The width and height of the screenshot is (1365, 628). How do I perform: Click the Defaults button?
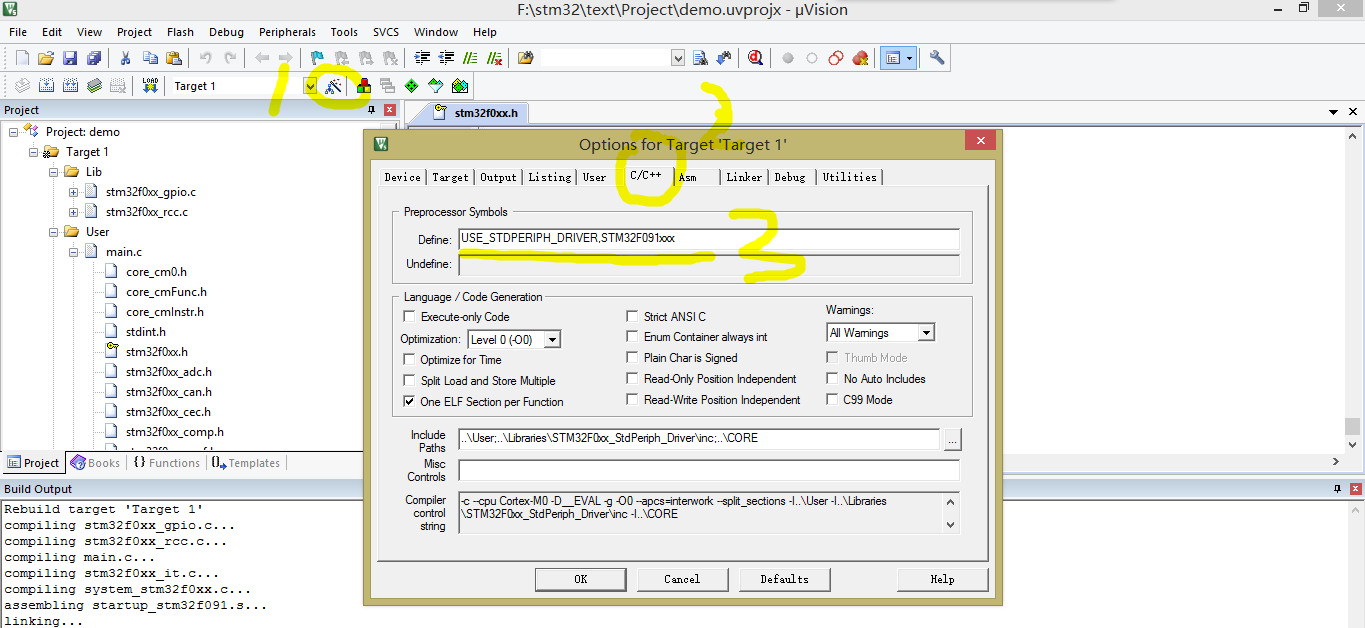click(x=784, y=579)
